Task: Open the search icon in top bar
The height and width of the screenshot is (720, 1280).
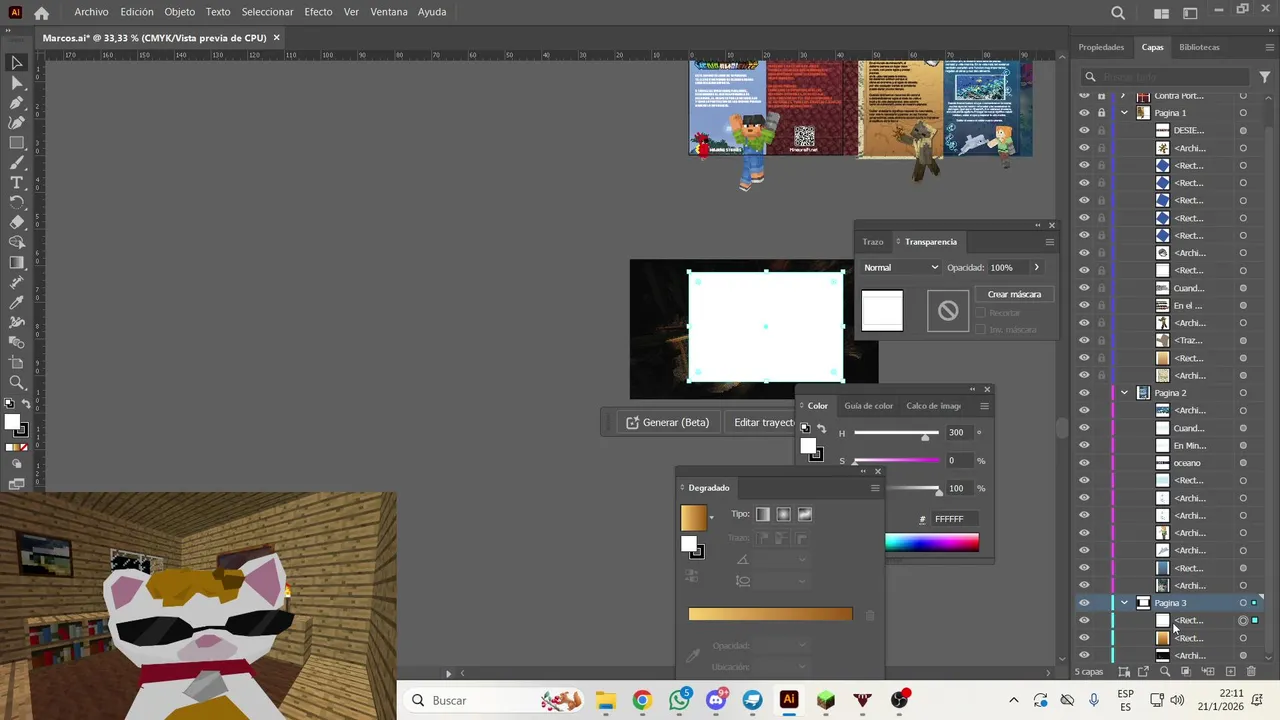Action: click(1118, 13)
